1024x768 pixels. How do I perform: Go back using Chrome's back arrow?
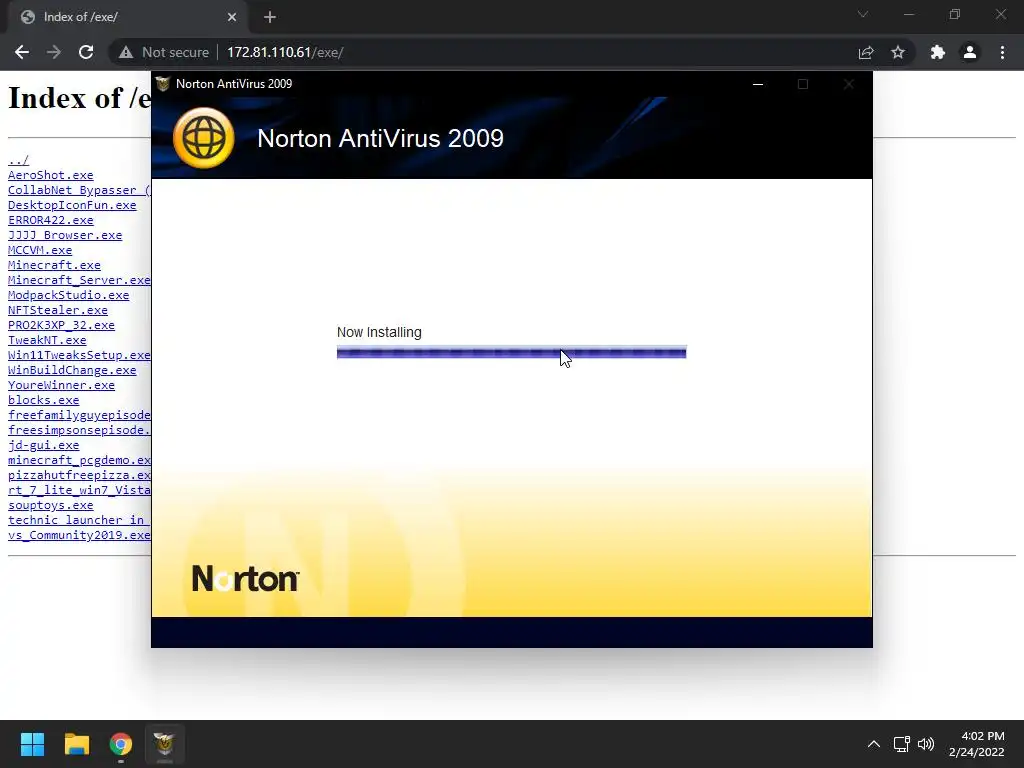click(22, 52)
